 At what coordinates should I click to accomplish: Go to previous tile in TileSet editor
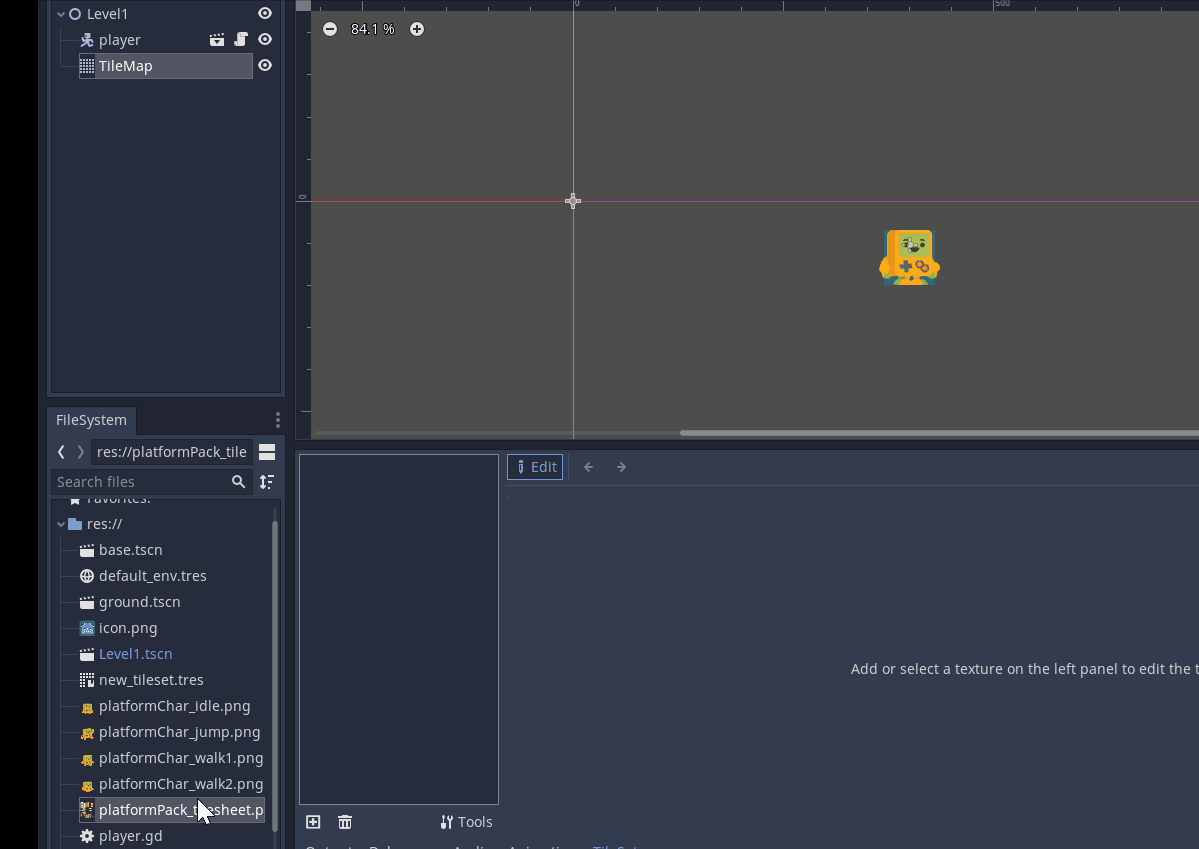coord(588,467)
